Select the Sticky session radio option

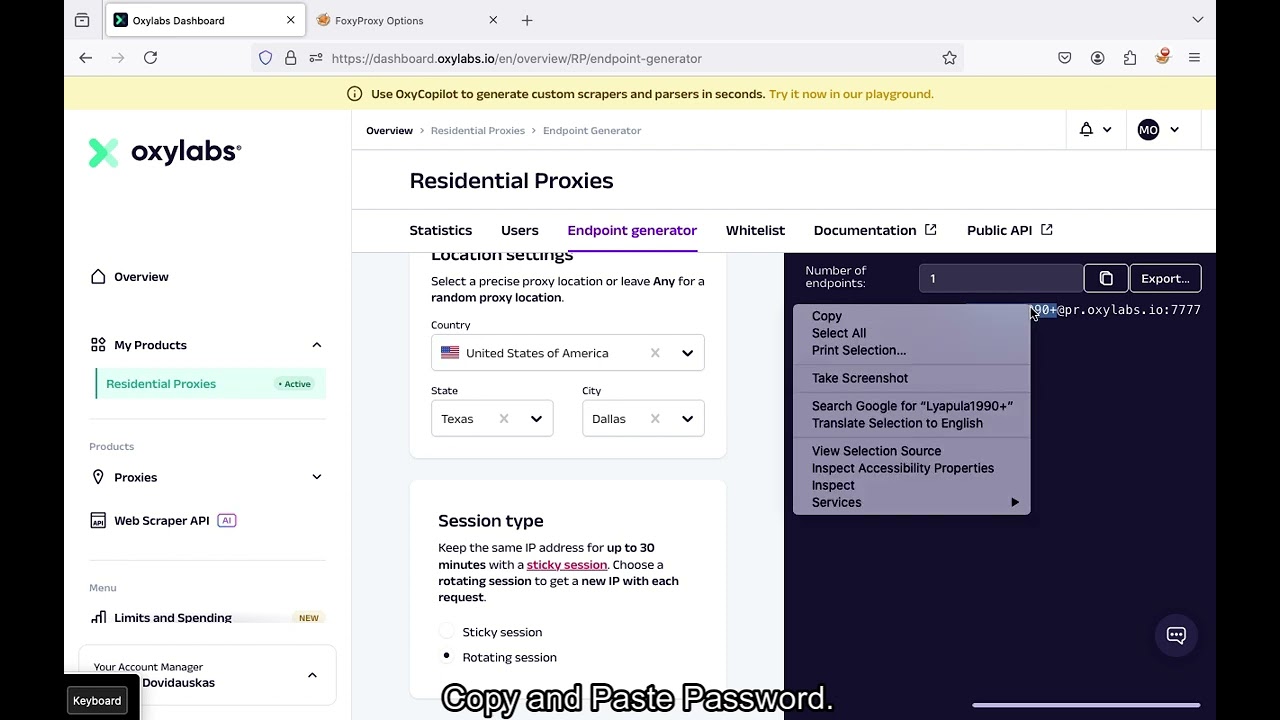(x=447, y=632)
